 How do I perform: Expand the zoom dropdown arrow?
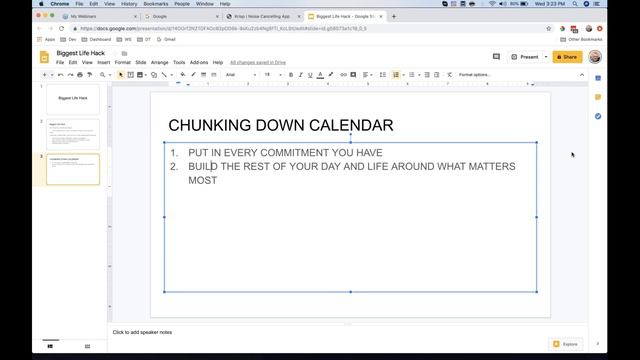[110, 75]
